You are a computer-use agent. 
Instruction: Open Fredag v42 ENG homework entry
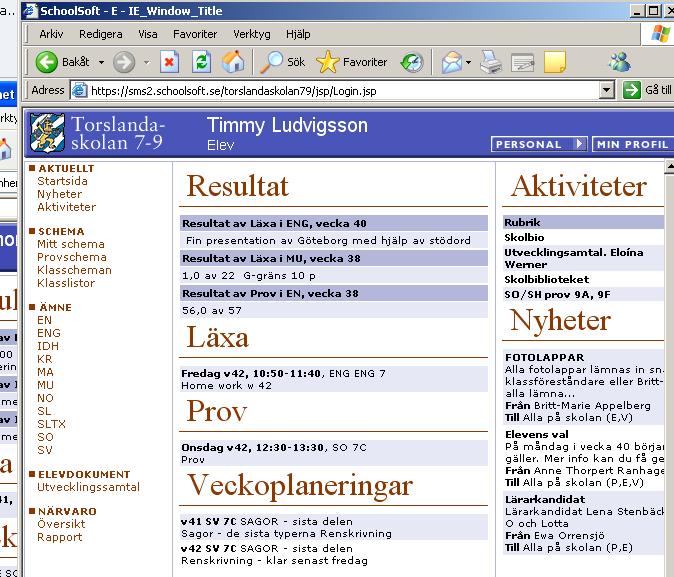point(334,379)
